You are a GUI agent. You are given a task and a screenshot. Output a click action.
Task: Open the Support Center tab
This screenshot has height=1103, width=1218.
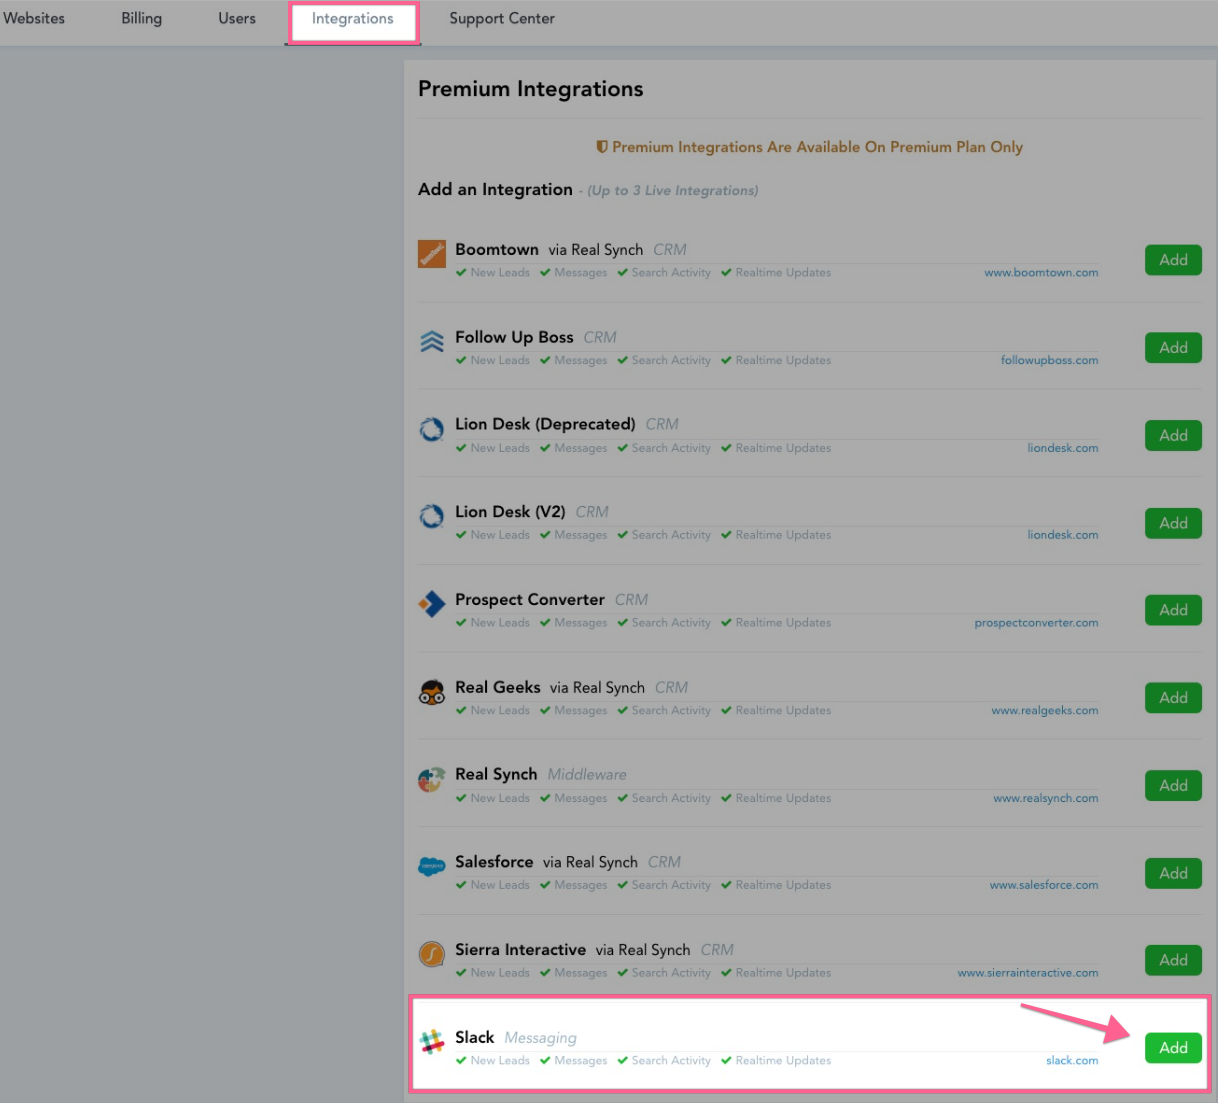[502, 18]
